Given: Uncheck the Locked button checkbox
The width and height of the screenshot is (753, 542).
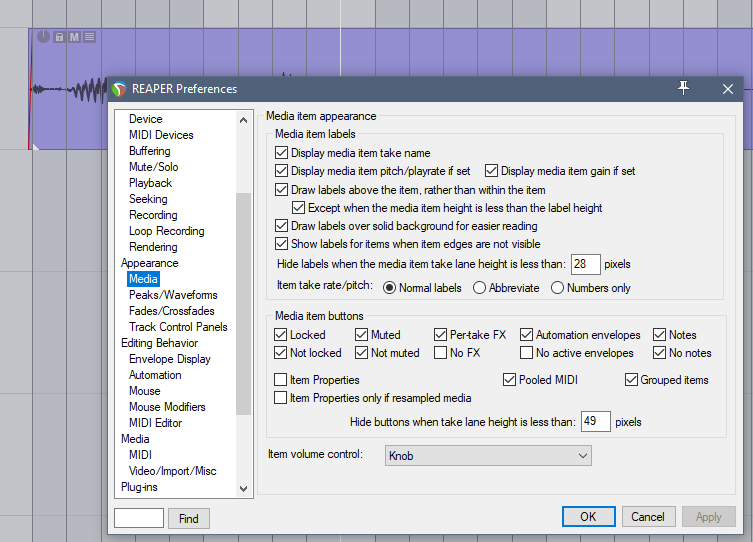Looking at the screenshot, I should tap(280, 335).
